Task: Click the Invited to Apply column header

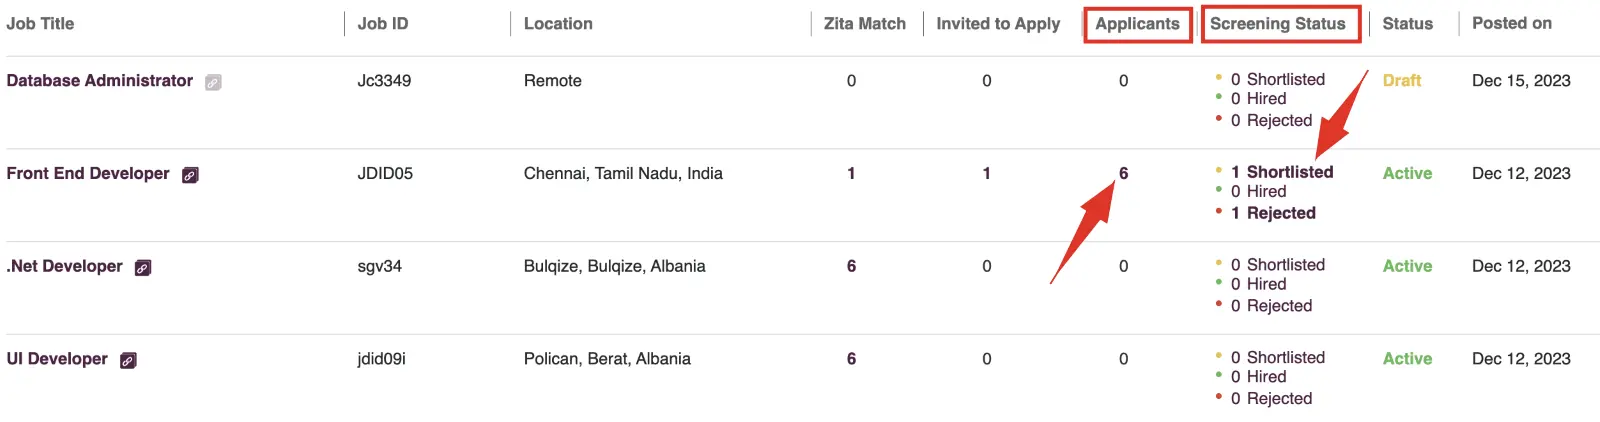Action: pyautogui.click(x=998, y=23)
